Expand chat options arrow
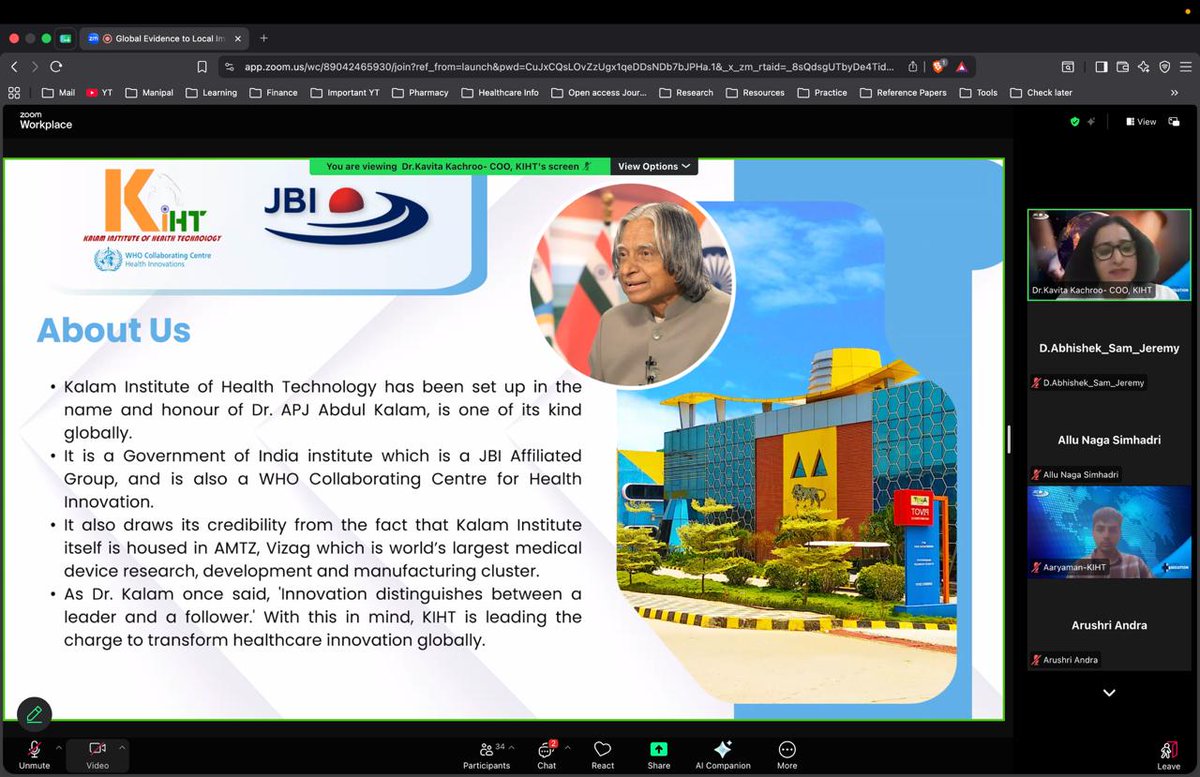Image resolution: width=1200 pixels, height=777 pixels. (567, 746)
